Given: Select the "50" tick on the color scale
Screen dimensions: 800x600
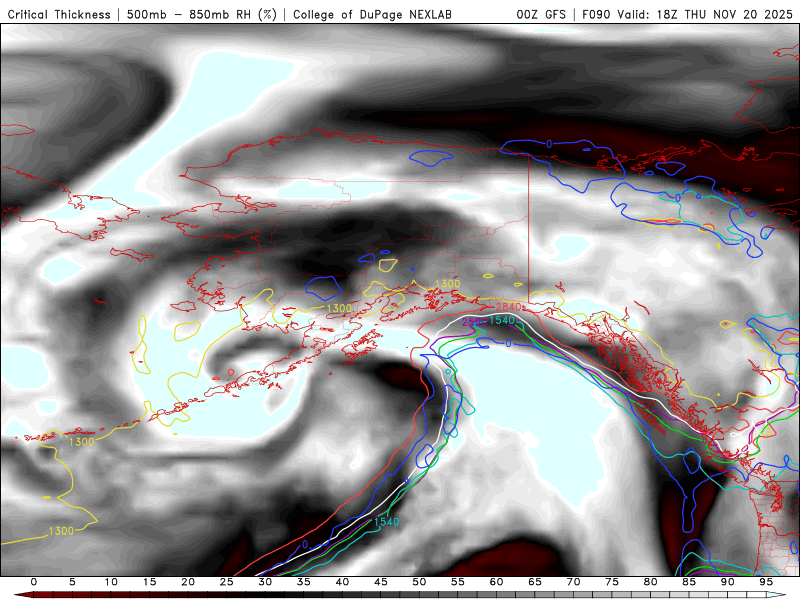Looking at the screenshot, I should pyautogui.click(x=419, y=582).
